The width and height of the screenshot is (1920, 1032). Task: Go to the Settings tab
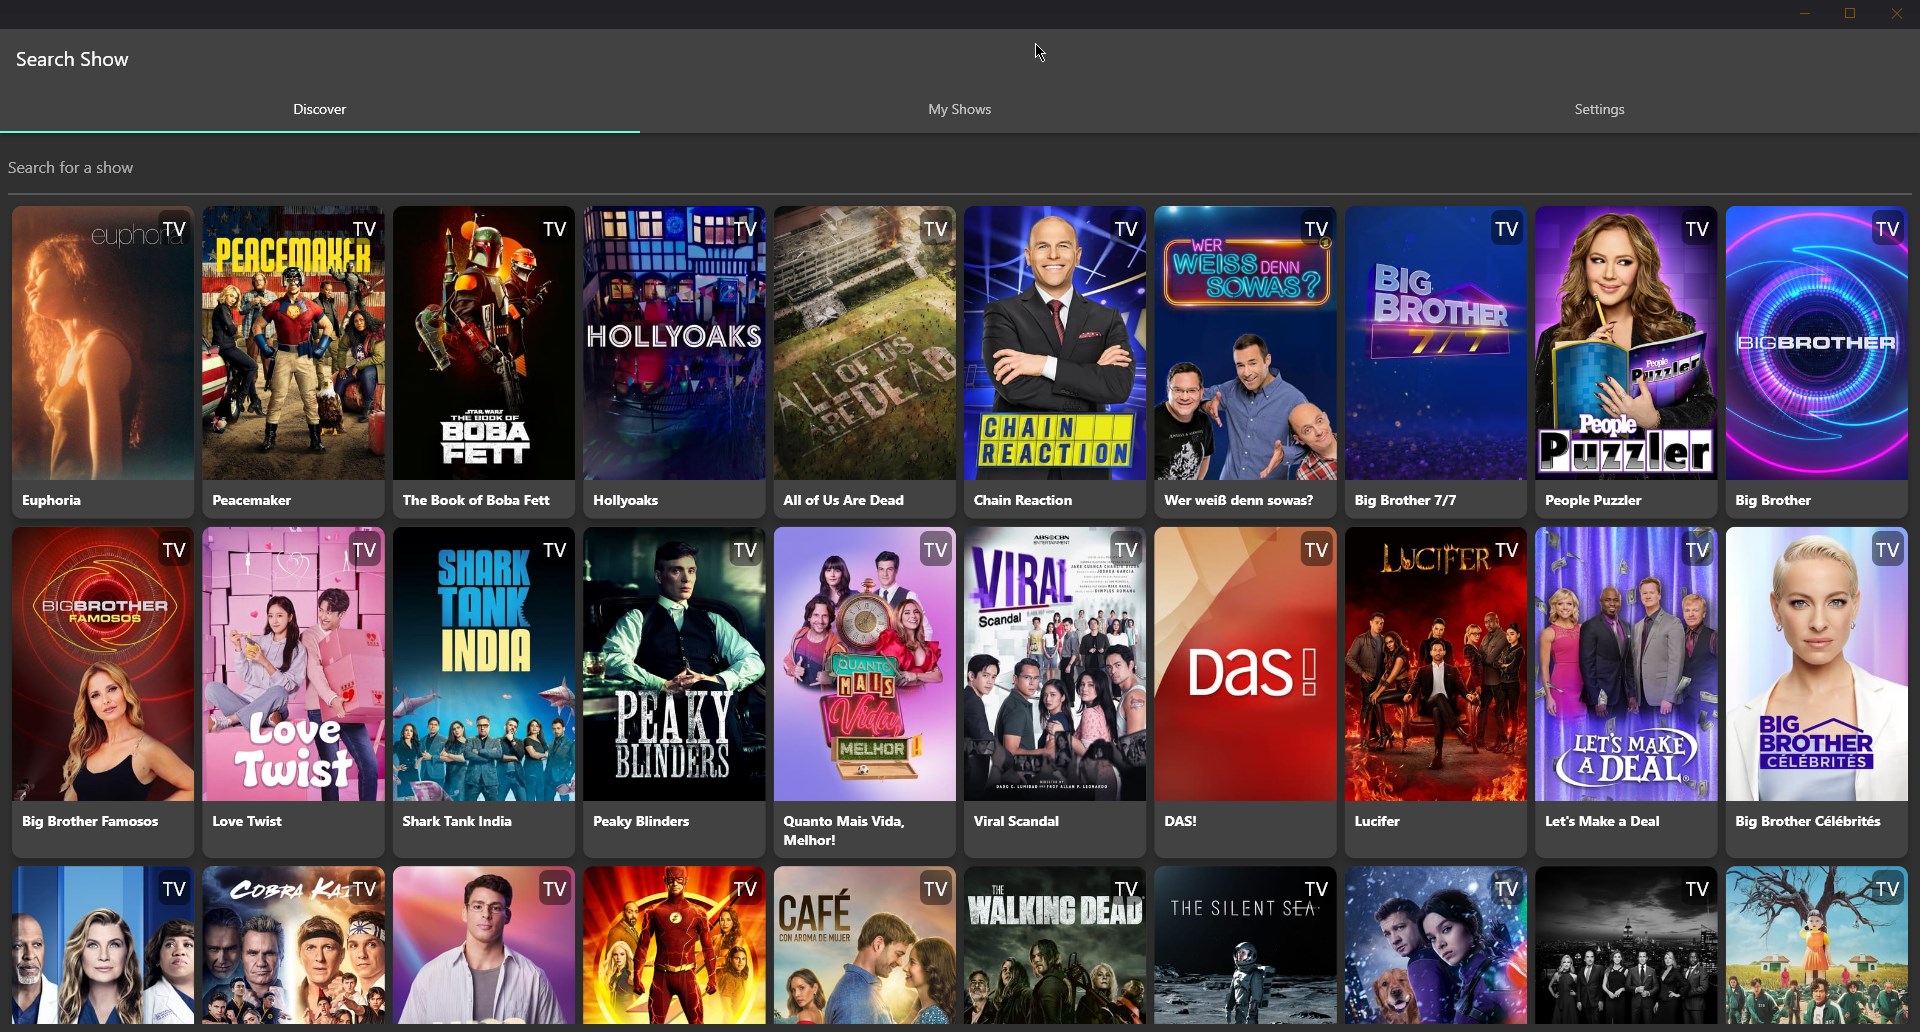point(1599,109)
